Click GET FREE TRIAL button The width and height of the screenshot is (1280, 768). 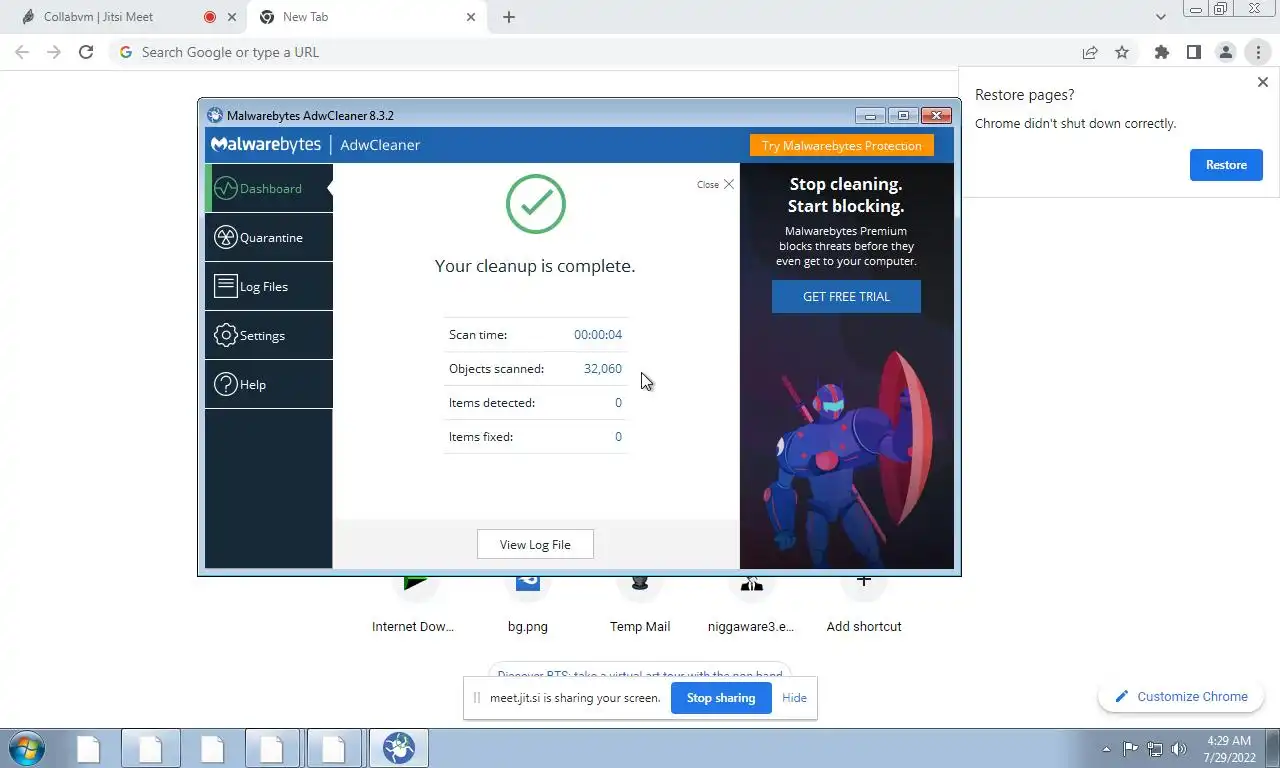[846, 296]
